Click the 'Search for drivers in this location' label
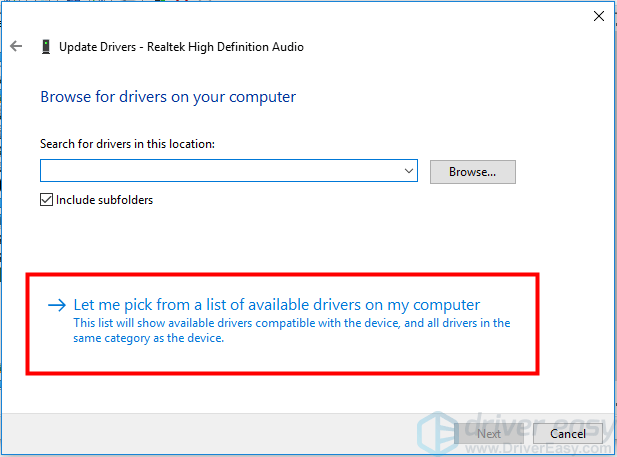 pos(127,144)
